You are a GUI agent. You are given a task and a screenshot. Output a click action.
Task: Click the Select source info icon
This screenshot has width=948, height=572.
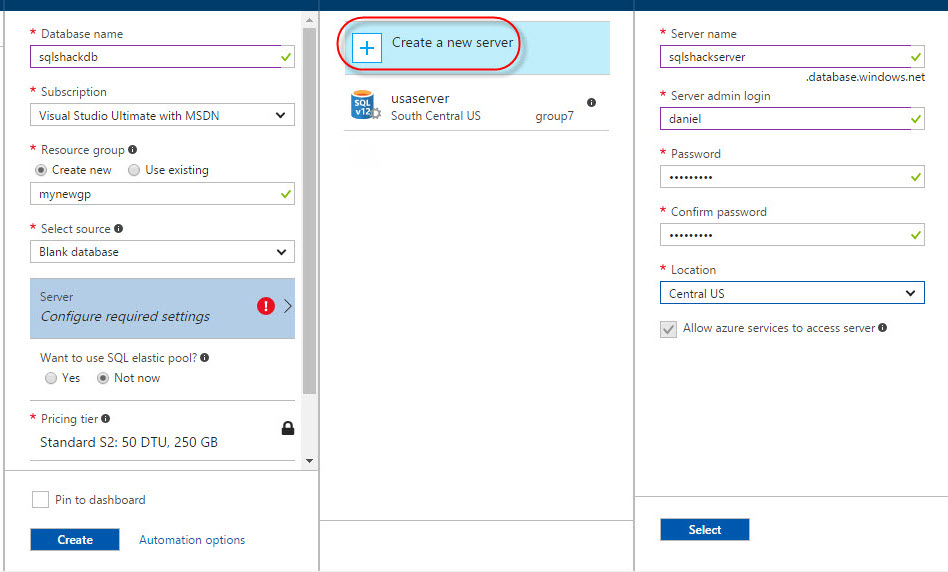118,229
